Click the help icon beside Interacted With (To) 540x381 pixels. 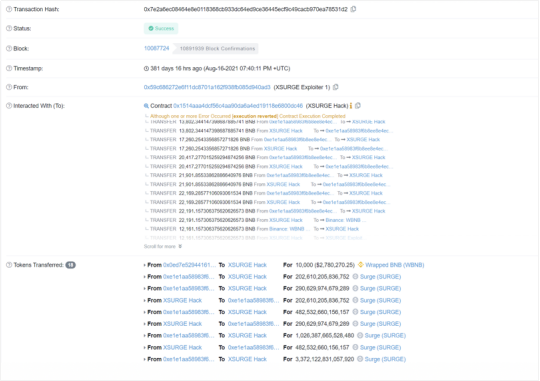9,106
